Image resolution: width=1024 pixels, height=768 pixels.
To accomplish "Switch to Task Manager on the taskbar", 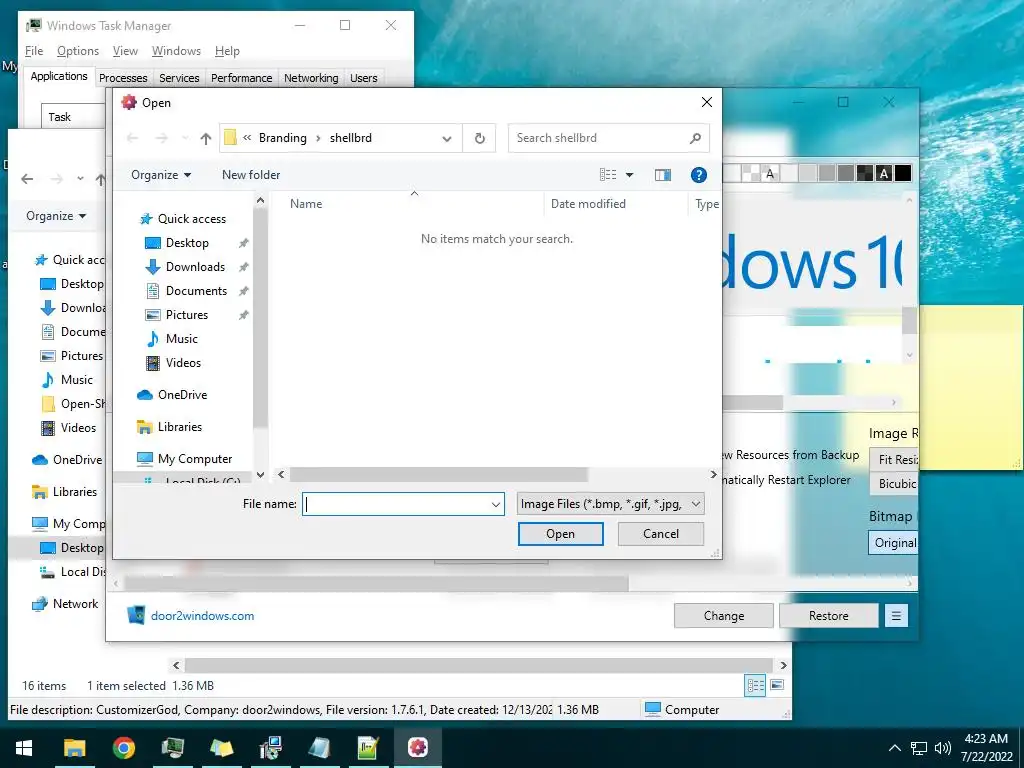I will coord(172,748).
